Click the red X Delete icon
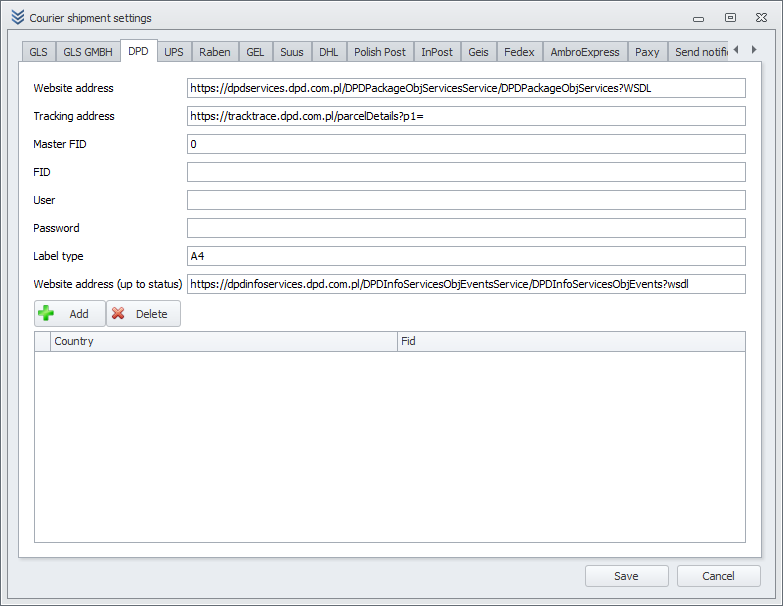 118,313
